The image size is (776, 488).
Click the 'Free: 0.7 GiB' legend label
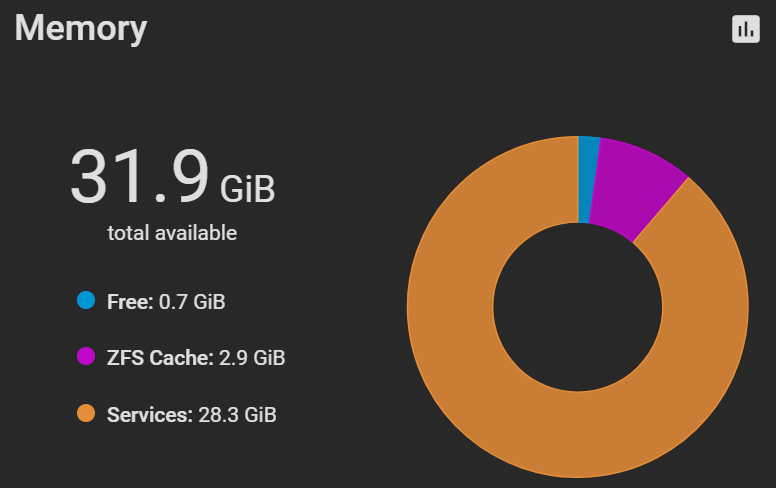(166, 301)
